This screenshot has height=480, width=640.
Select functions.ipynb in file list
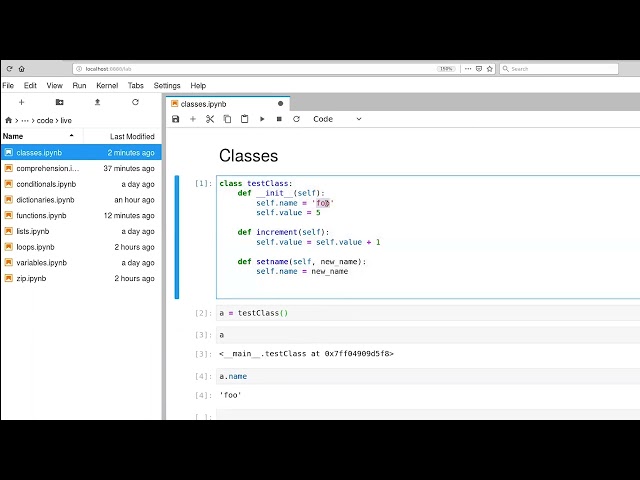[81, 216]
